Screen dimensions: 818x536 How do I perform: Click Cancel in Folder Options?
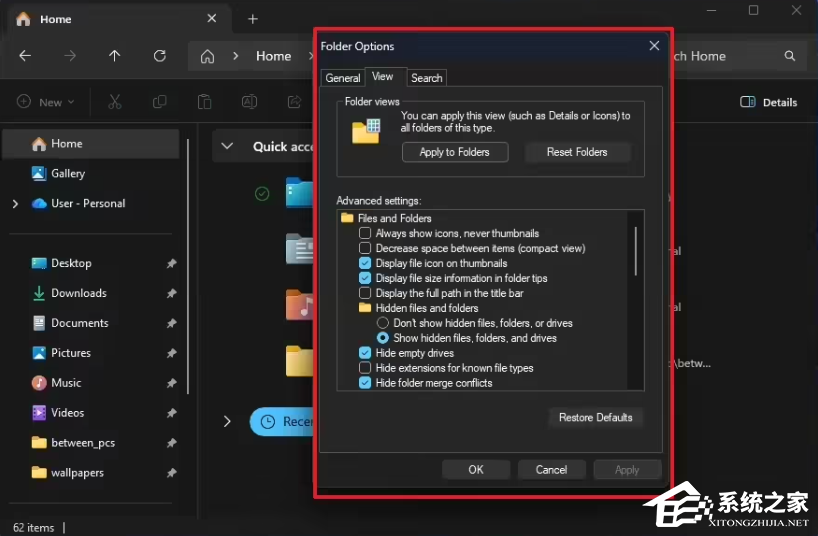click(551, 470)
